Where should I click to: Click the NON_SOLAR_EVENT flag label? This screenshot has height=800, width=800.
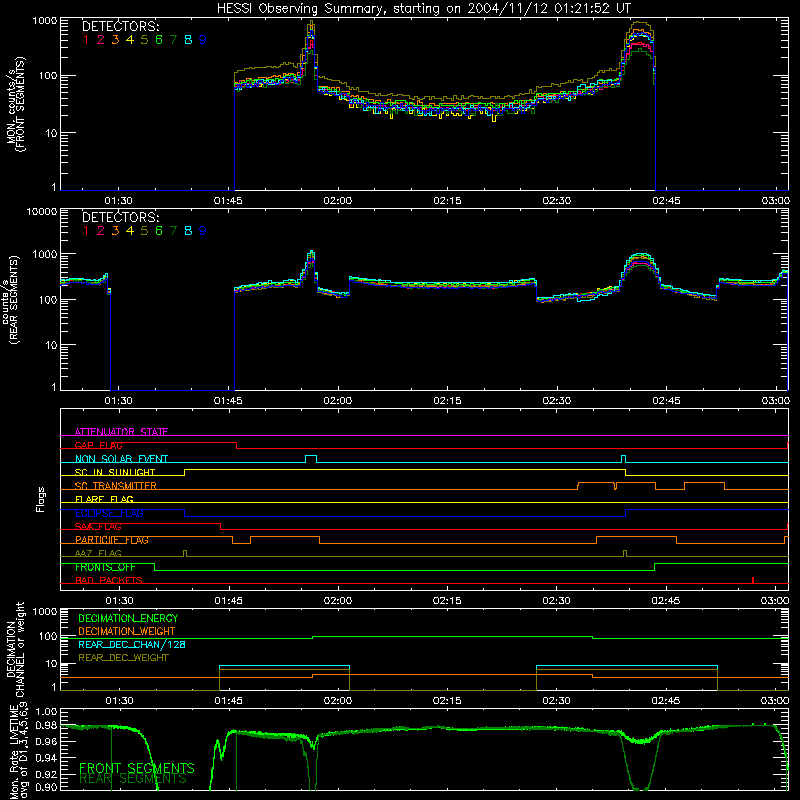[x=121, y=459]
